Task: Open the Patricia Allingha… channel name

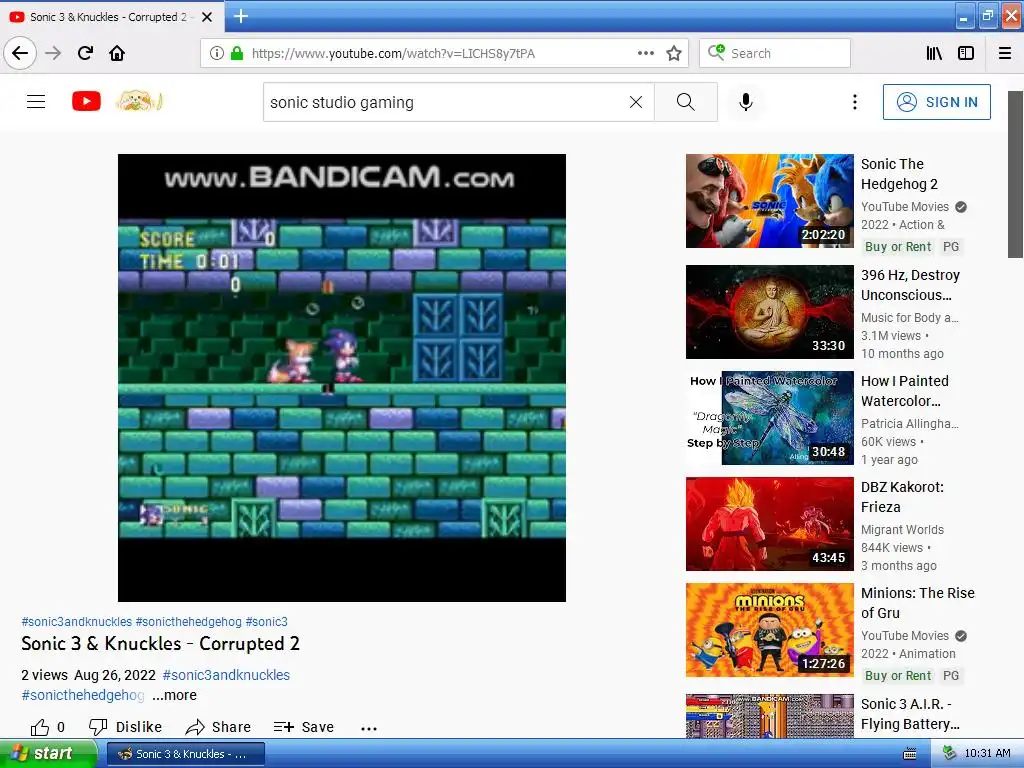Action: [910, 424]
